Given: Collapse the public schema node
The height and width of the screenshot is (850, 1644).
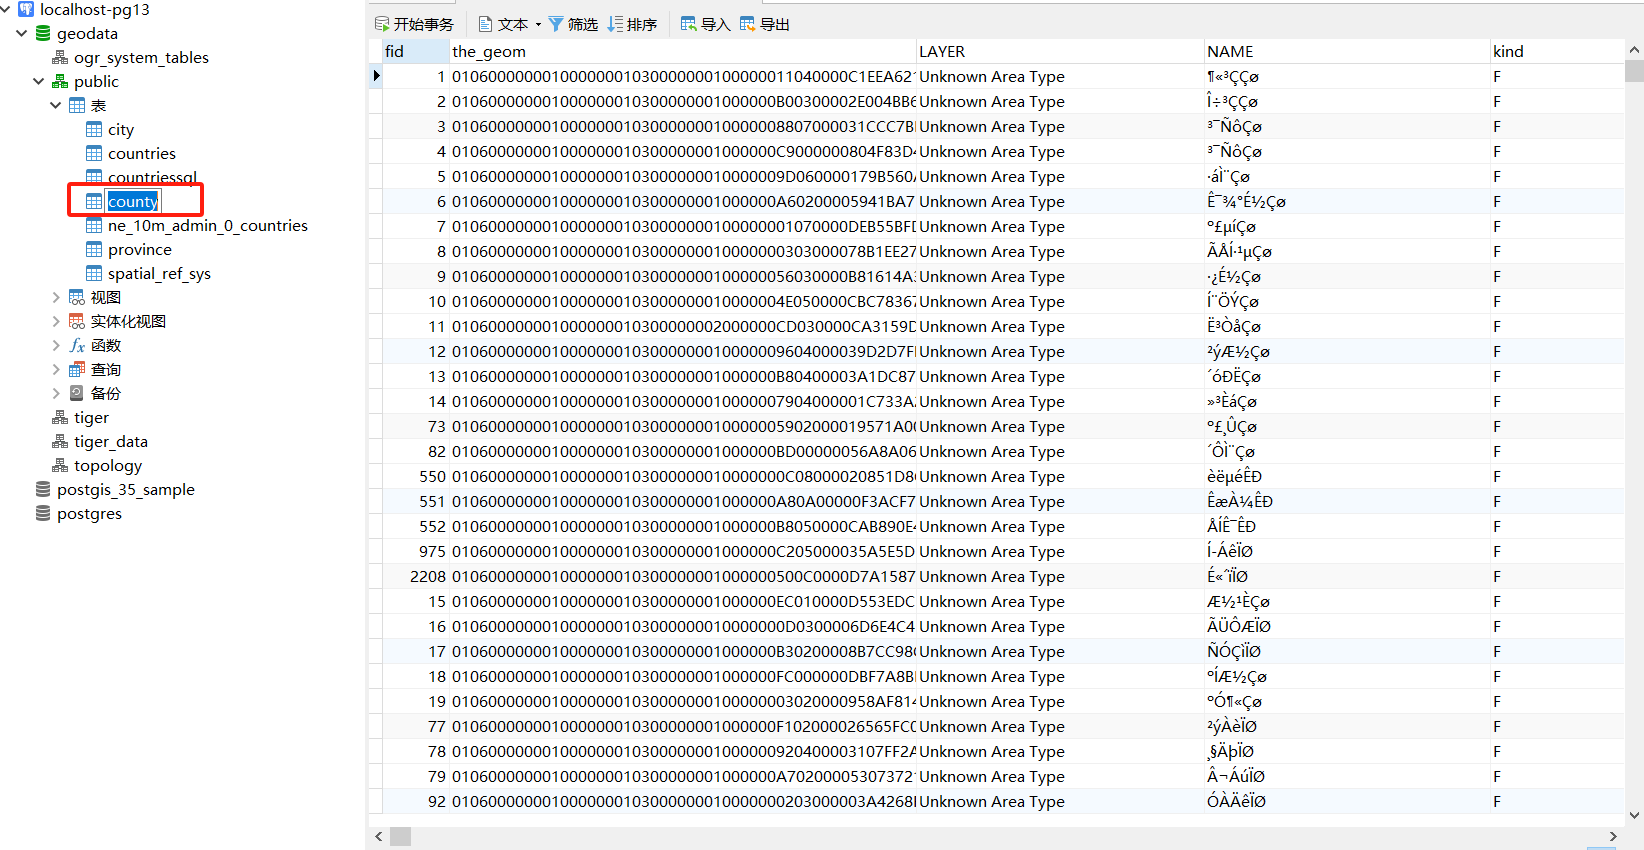Looking at the screenshot, I should click(39, 81).
